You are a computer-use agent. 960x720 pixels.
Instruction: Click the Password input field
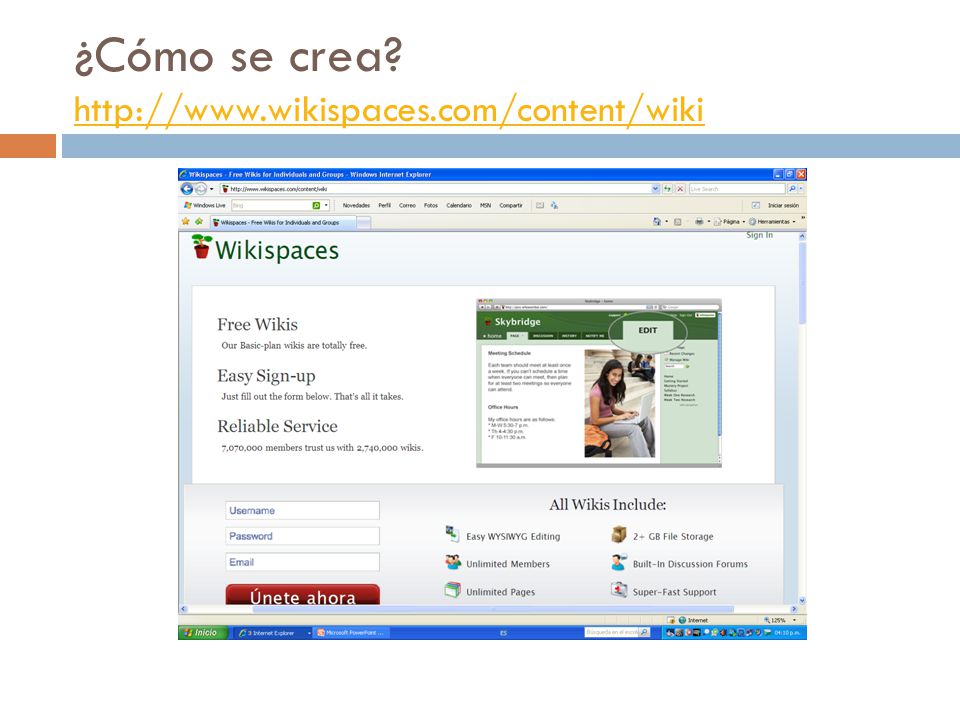pos(302,536)
